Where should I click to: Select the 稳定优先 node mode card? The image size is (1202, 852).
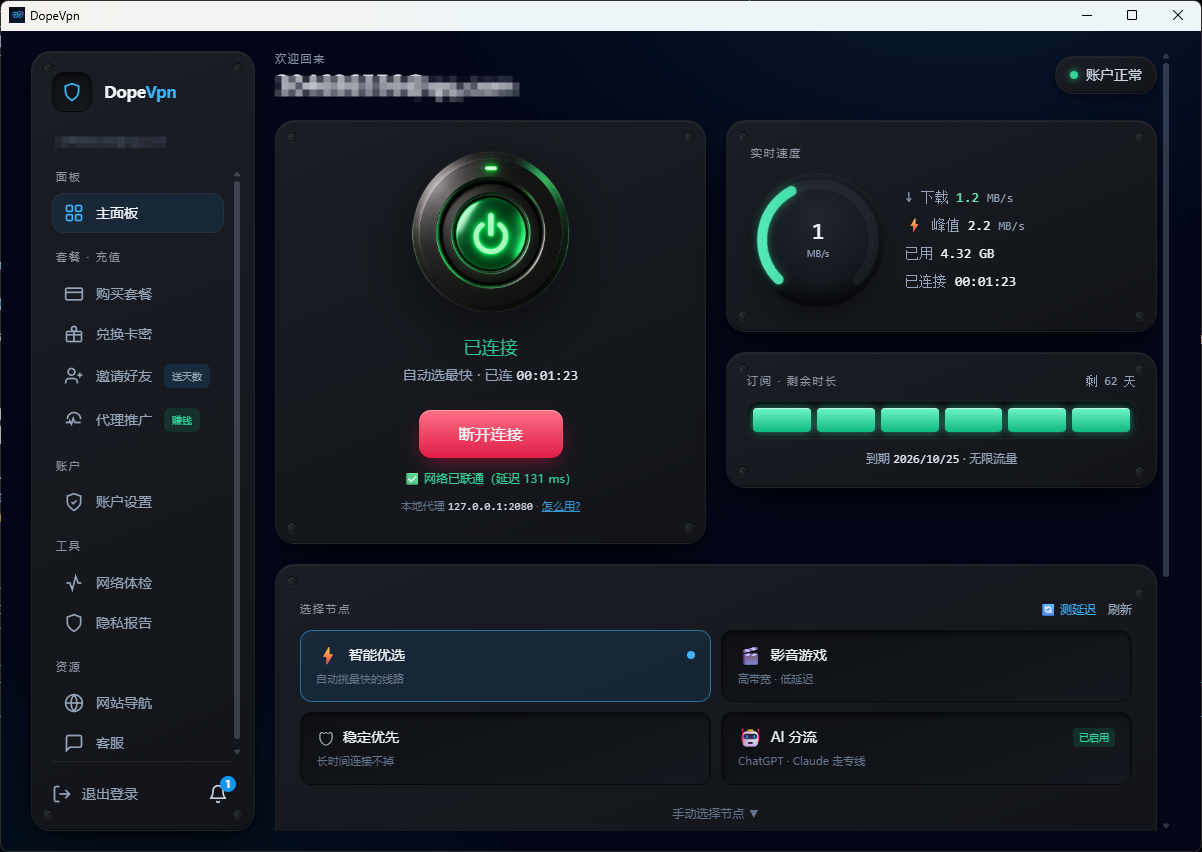coord(505,748)
